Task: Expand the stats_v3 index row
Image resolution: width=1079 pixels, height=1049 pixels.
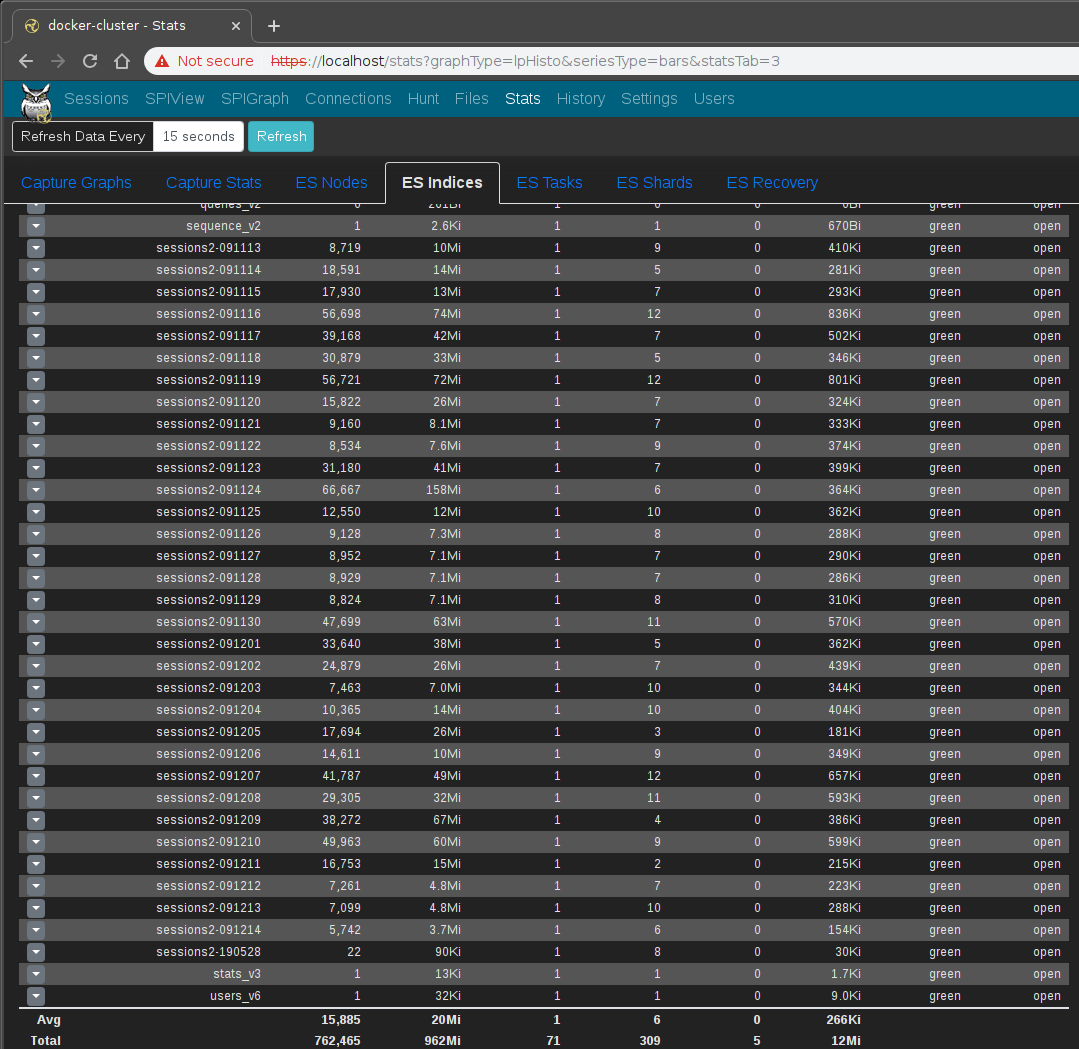Action: pos(35,974)
